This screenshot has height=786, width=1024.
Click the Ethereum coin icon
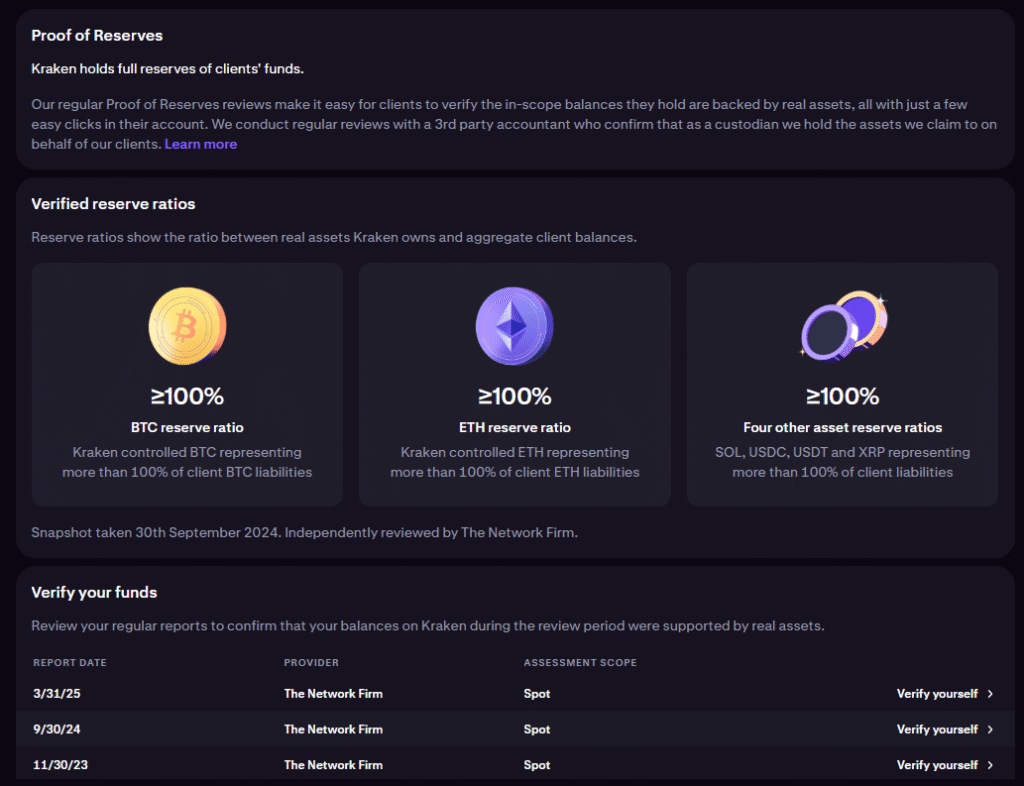514,325
